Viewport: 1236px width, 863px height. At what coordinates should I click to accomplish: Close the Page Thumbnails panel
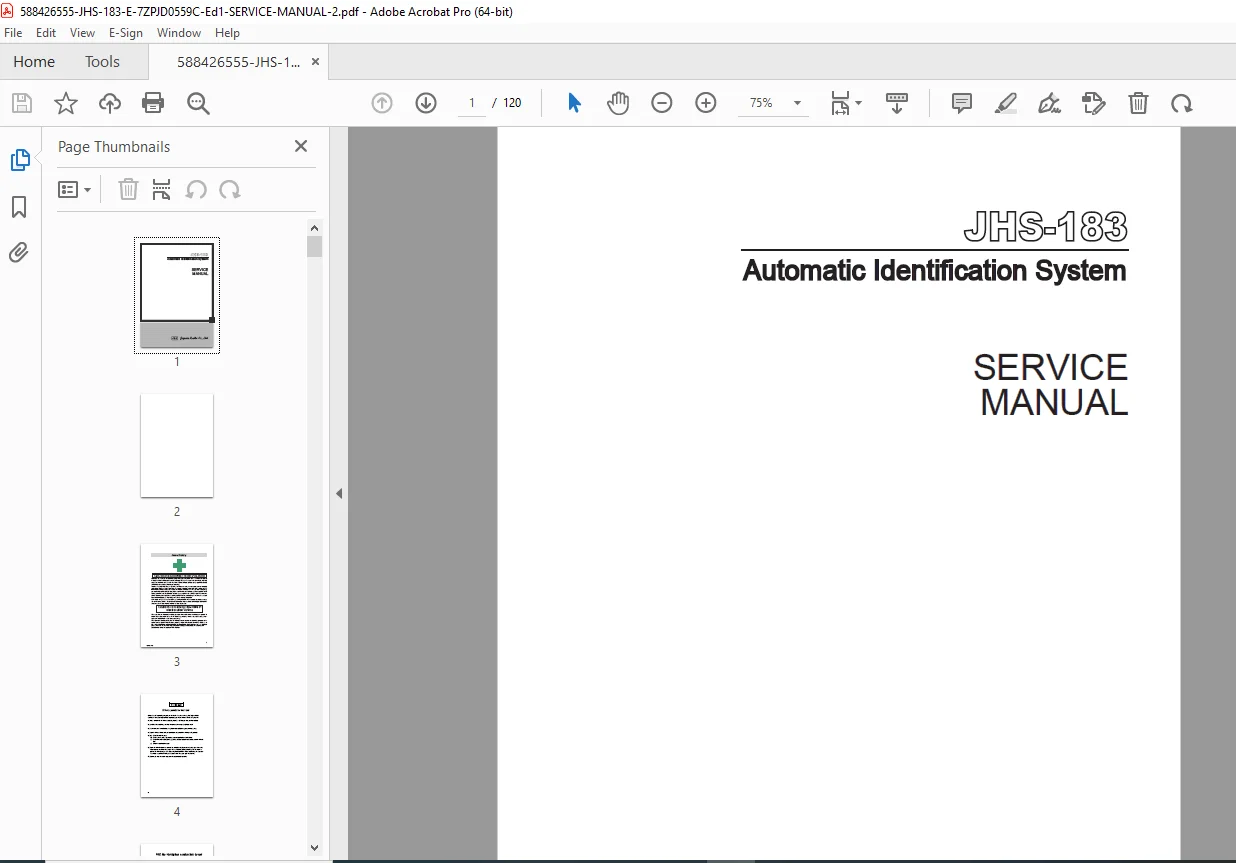301,146
